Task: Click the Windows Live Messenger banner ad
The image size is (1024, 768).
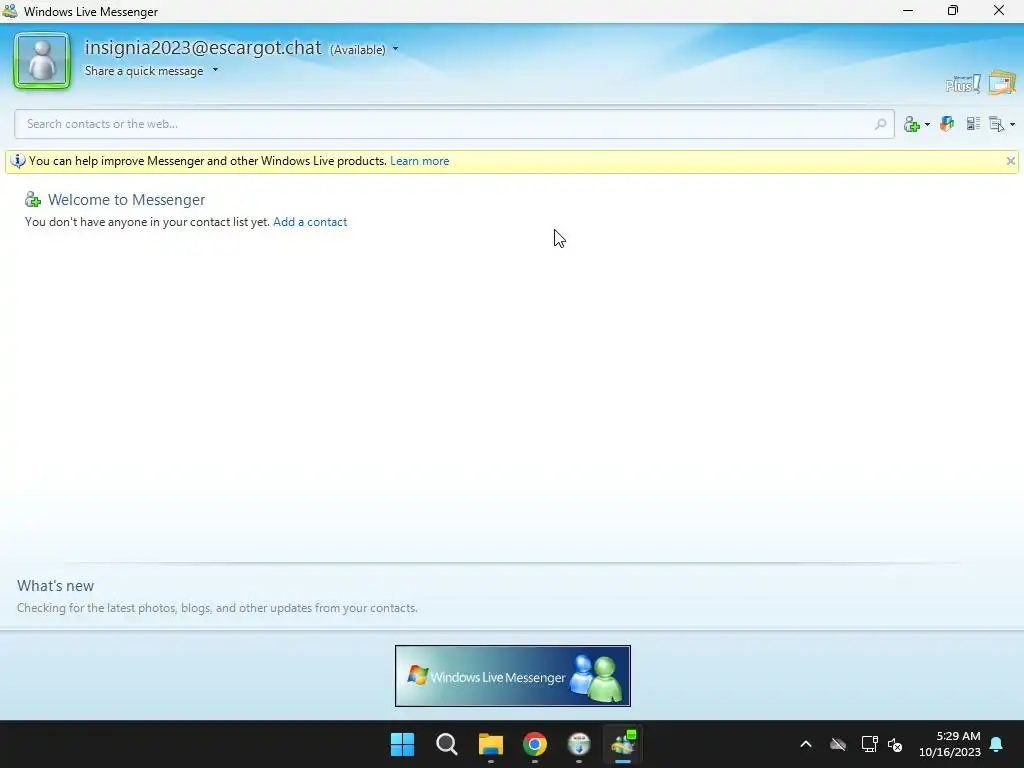Action: pyautogui.click(x=513, y=676)
